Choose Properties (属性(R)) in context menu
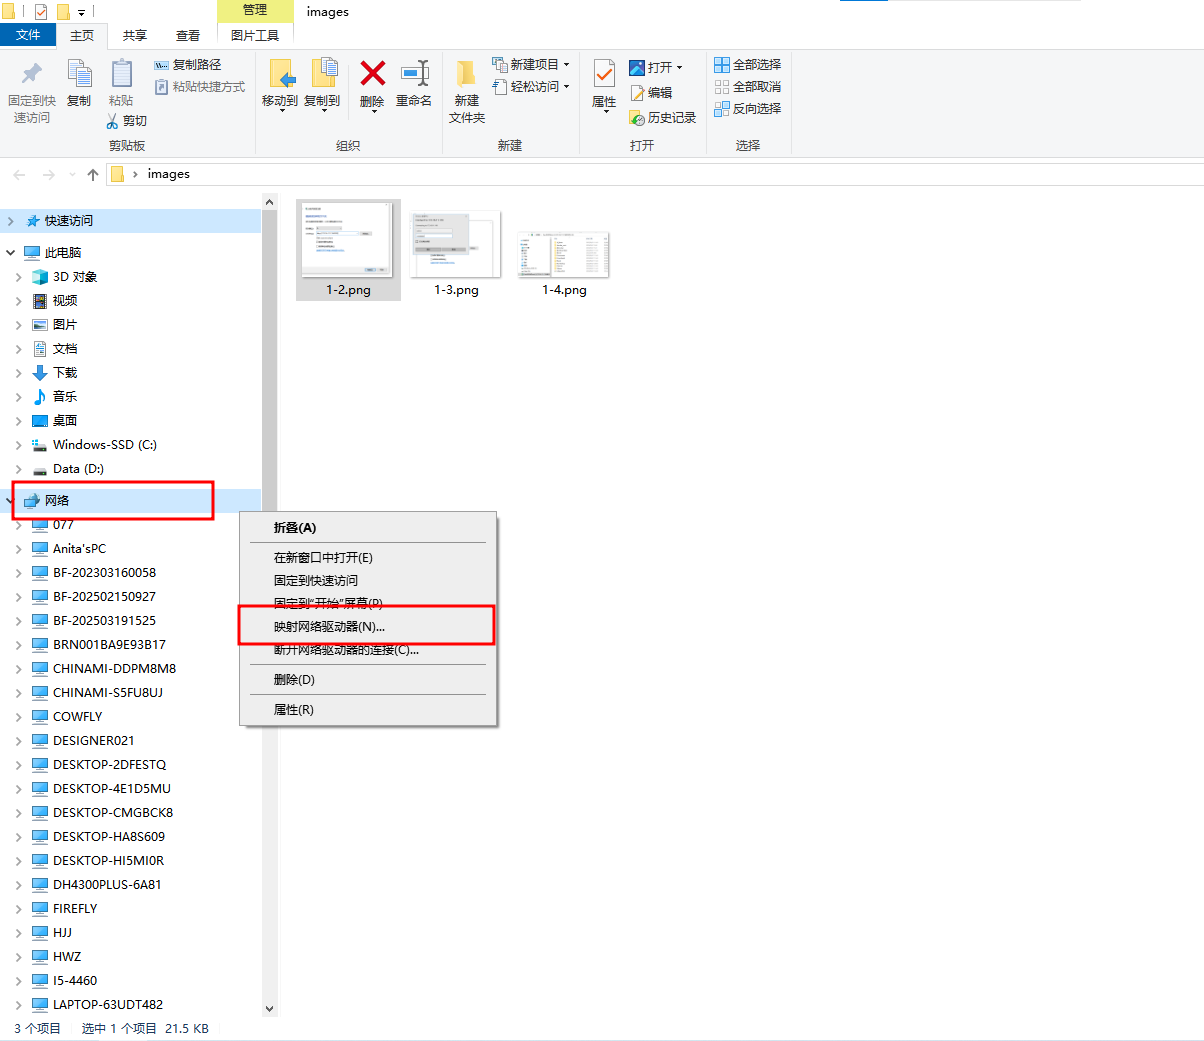Viewport: 1204px width, 1041px height. coord(293,710)
